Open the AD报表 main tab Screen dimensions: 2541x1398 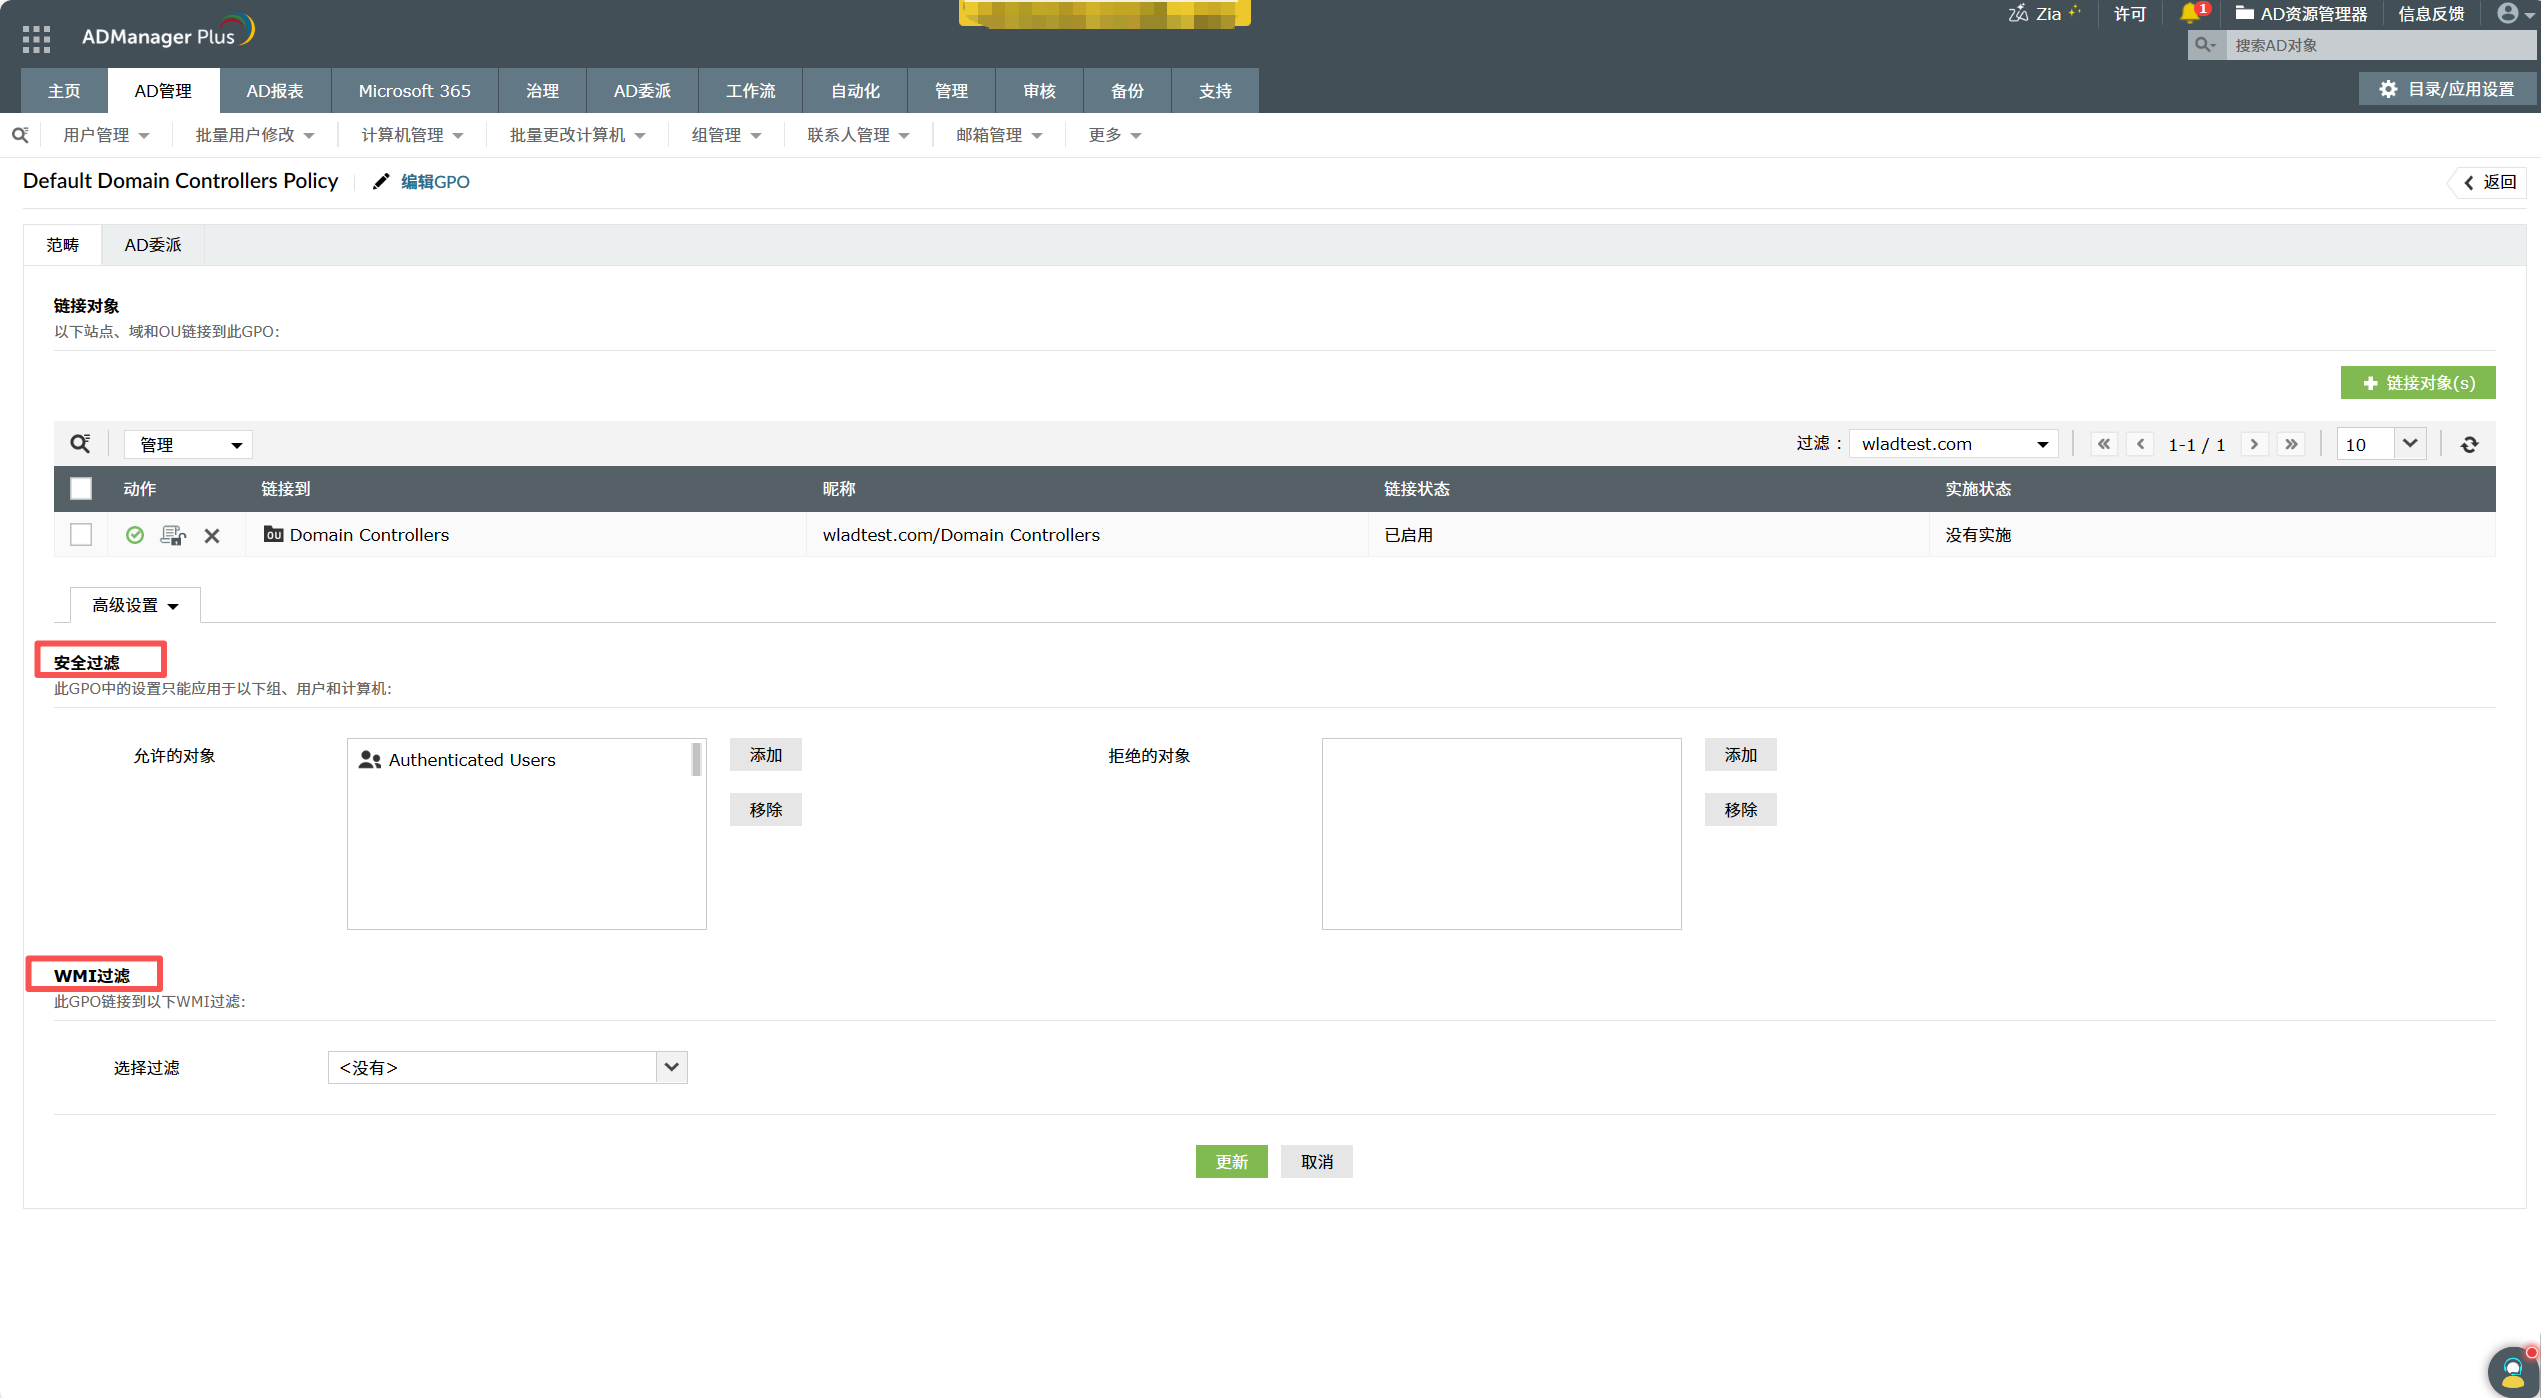[x=274, y=91]
